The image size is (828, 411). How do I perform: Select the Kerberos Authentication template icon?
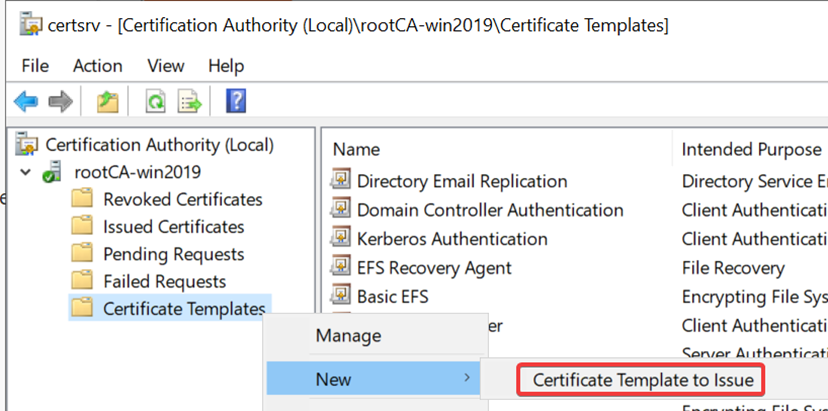[x=342, y=239]
